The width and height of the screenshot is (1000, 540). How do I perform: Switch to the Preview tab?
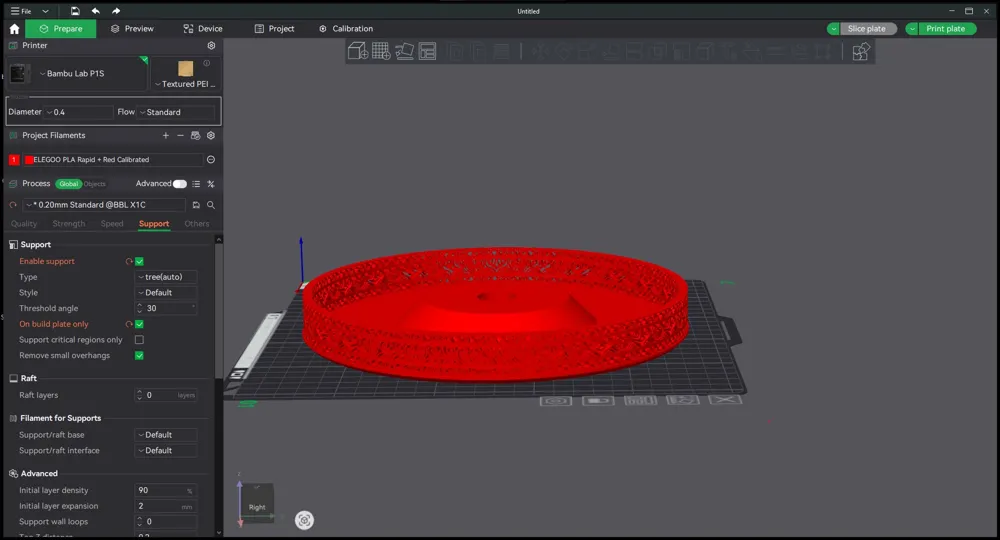[132, 29]
